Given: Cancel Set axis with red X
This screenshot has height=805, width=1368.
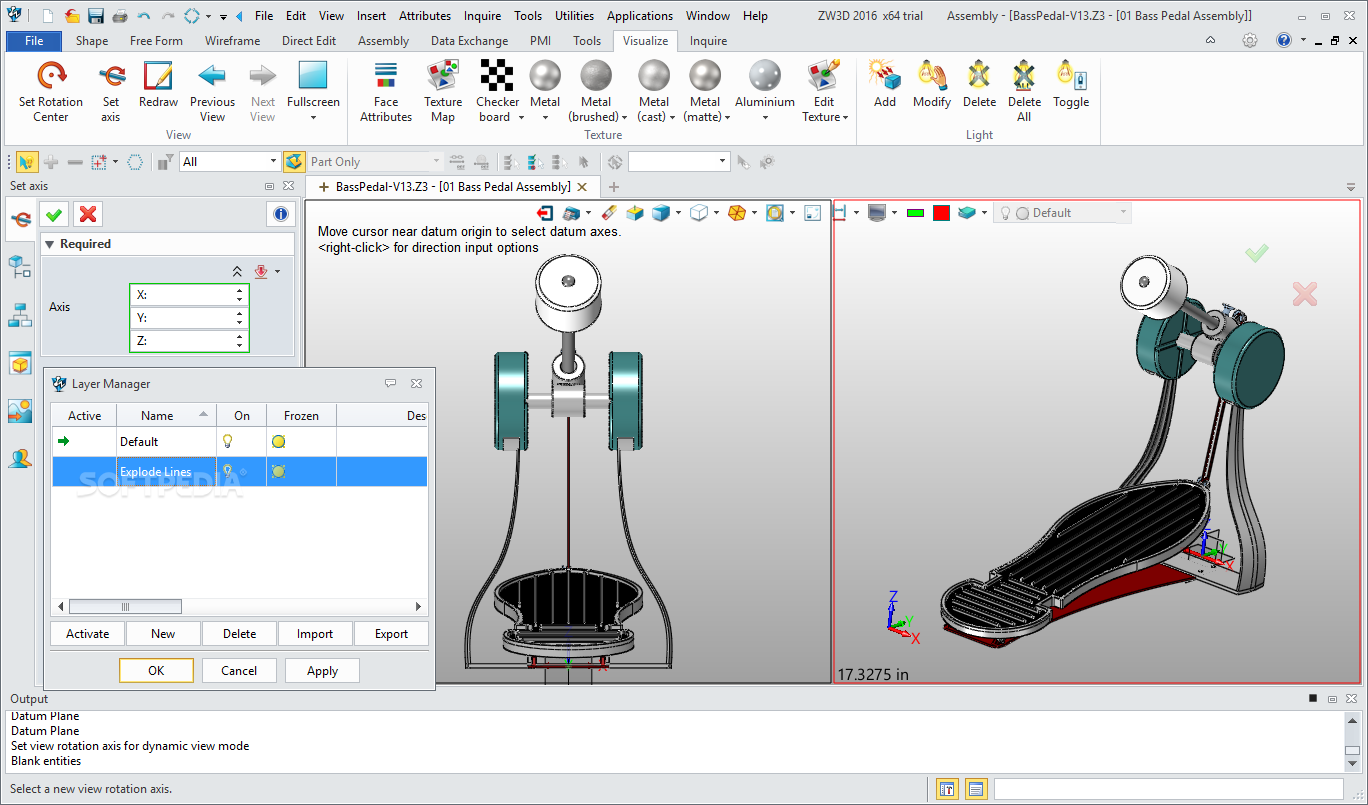Looking at the screenshot, I should pyautogui.click(x=88, y=214).
